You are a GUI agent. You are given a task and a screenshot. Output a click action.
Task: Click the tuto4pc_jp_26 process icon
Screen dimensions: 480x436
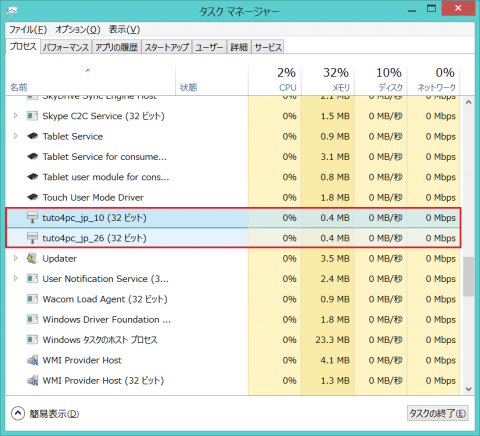[x=32, y=238]
